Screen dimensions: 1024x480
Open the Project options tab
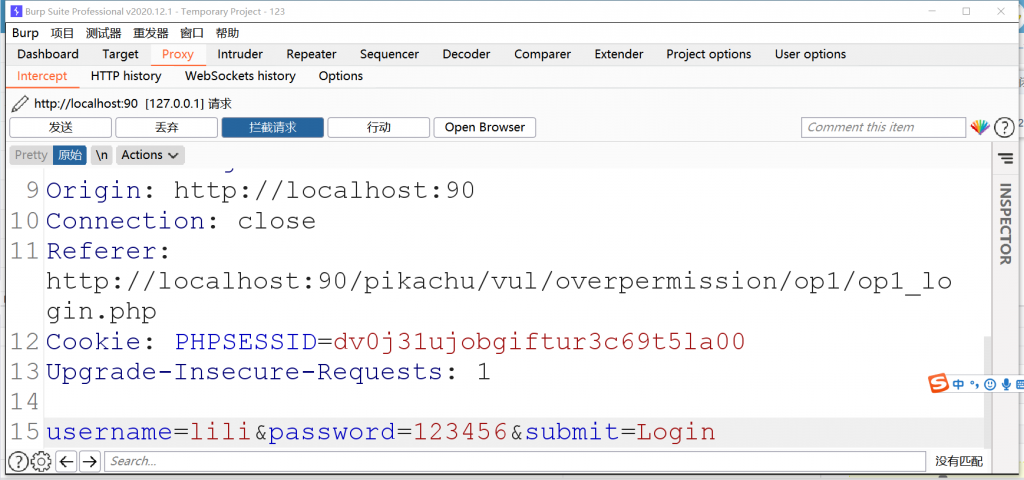[x=709, y=54]
